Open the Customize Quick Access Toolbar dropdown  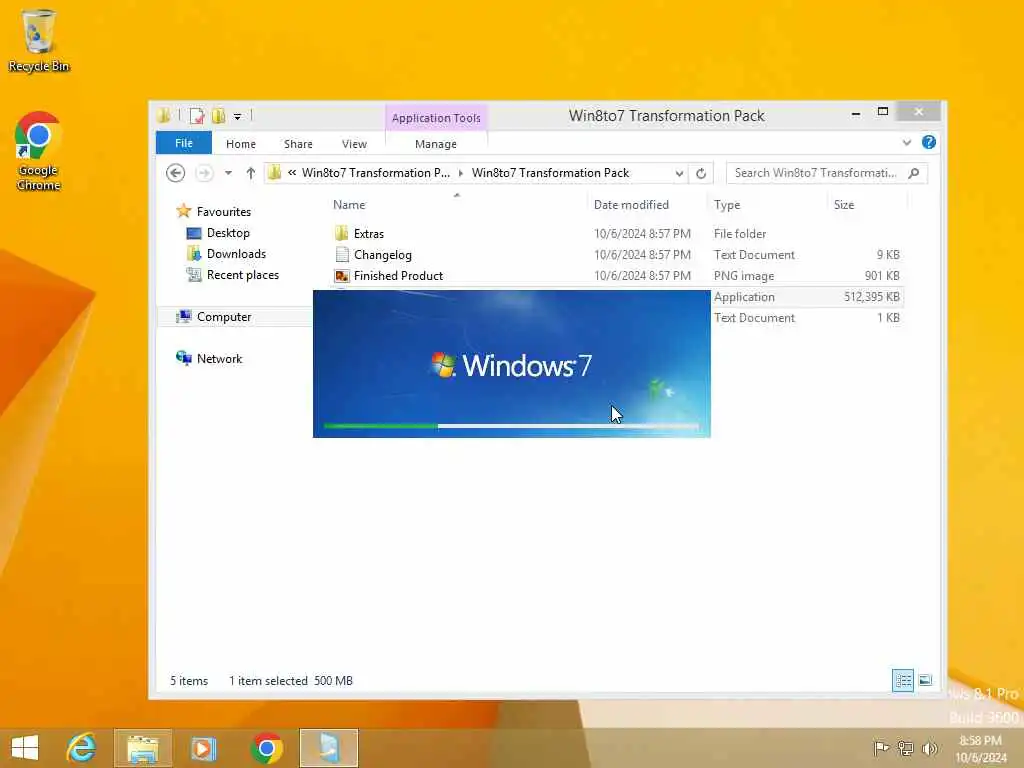238,116
